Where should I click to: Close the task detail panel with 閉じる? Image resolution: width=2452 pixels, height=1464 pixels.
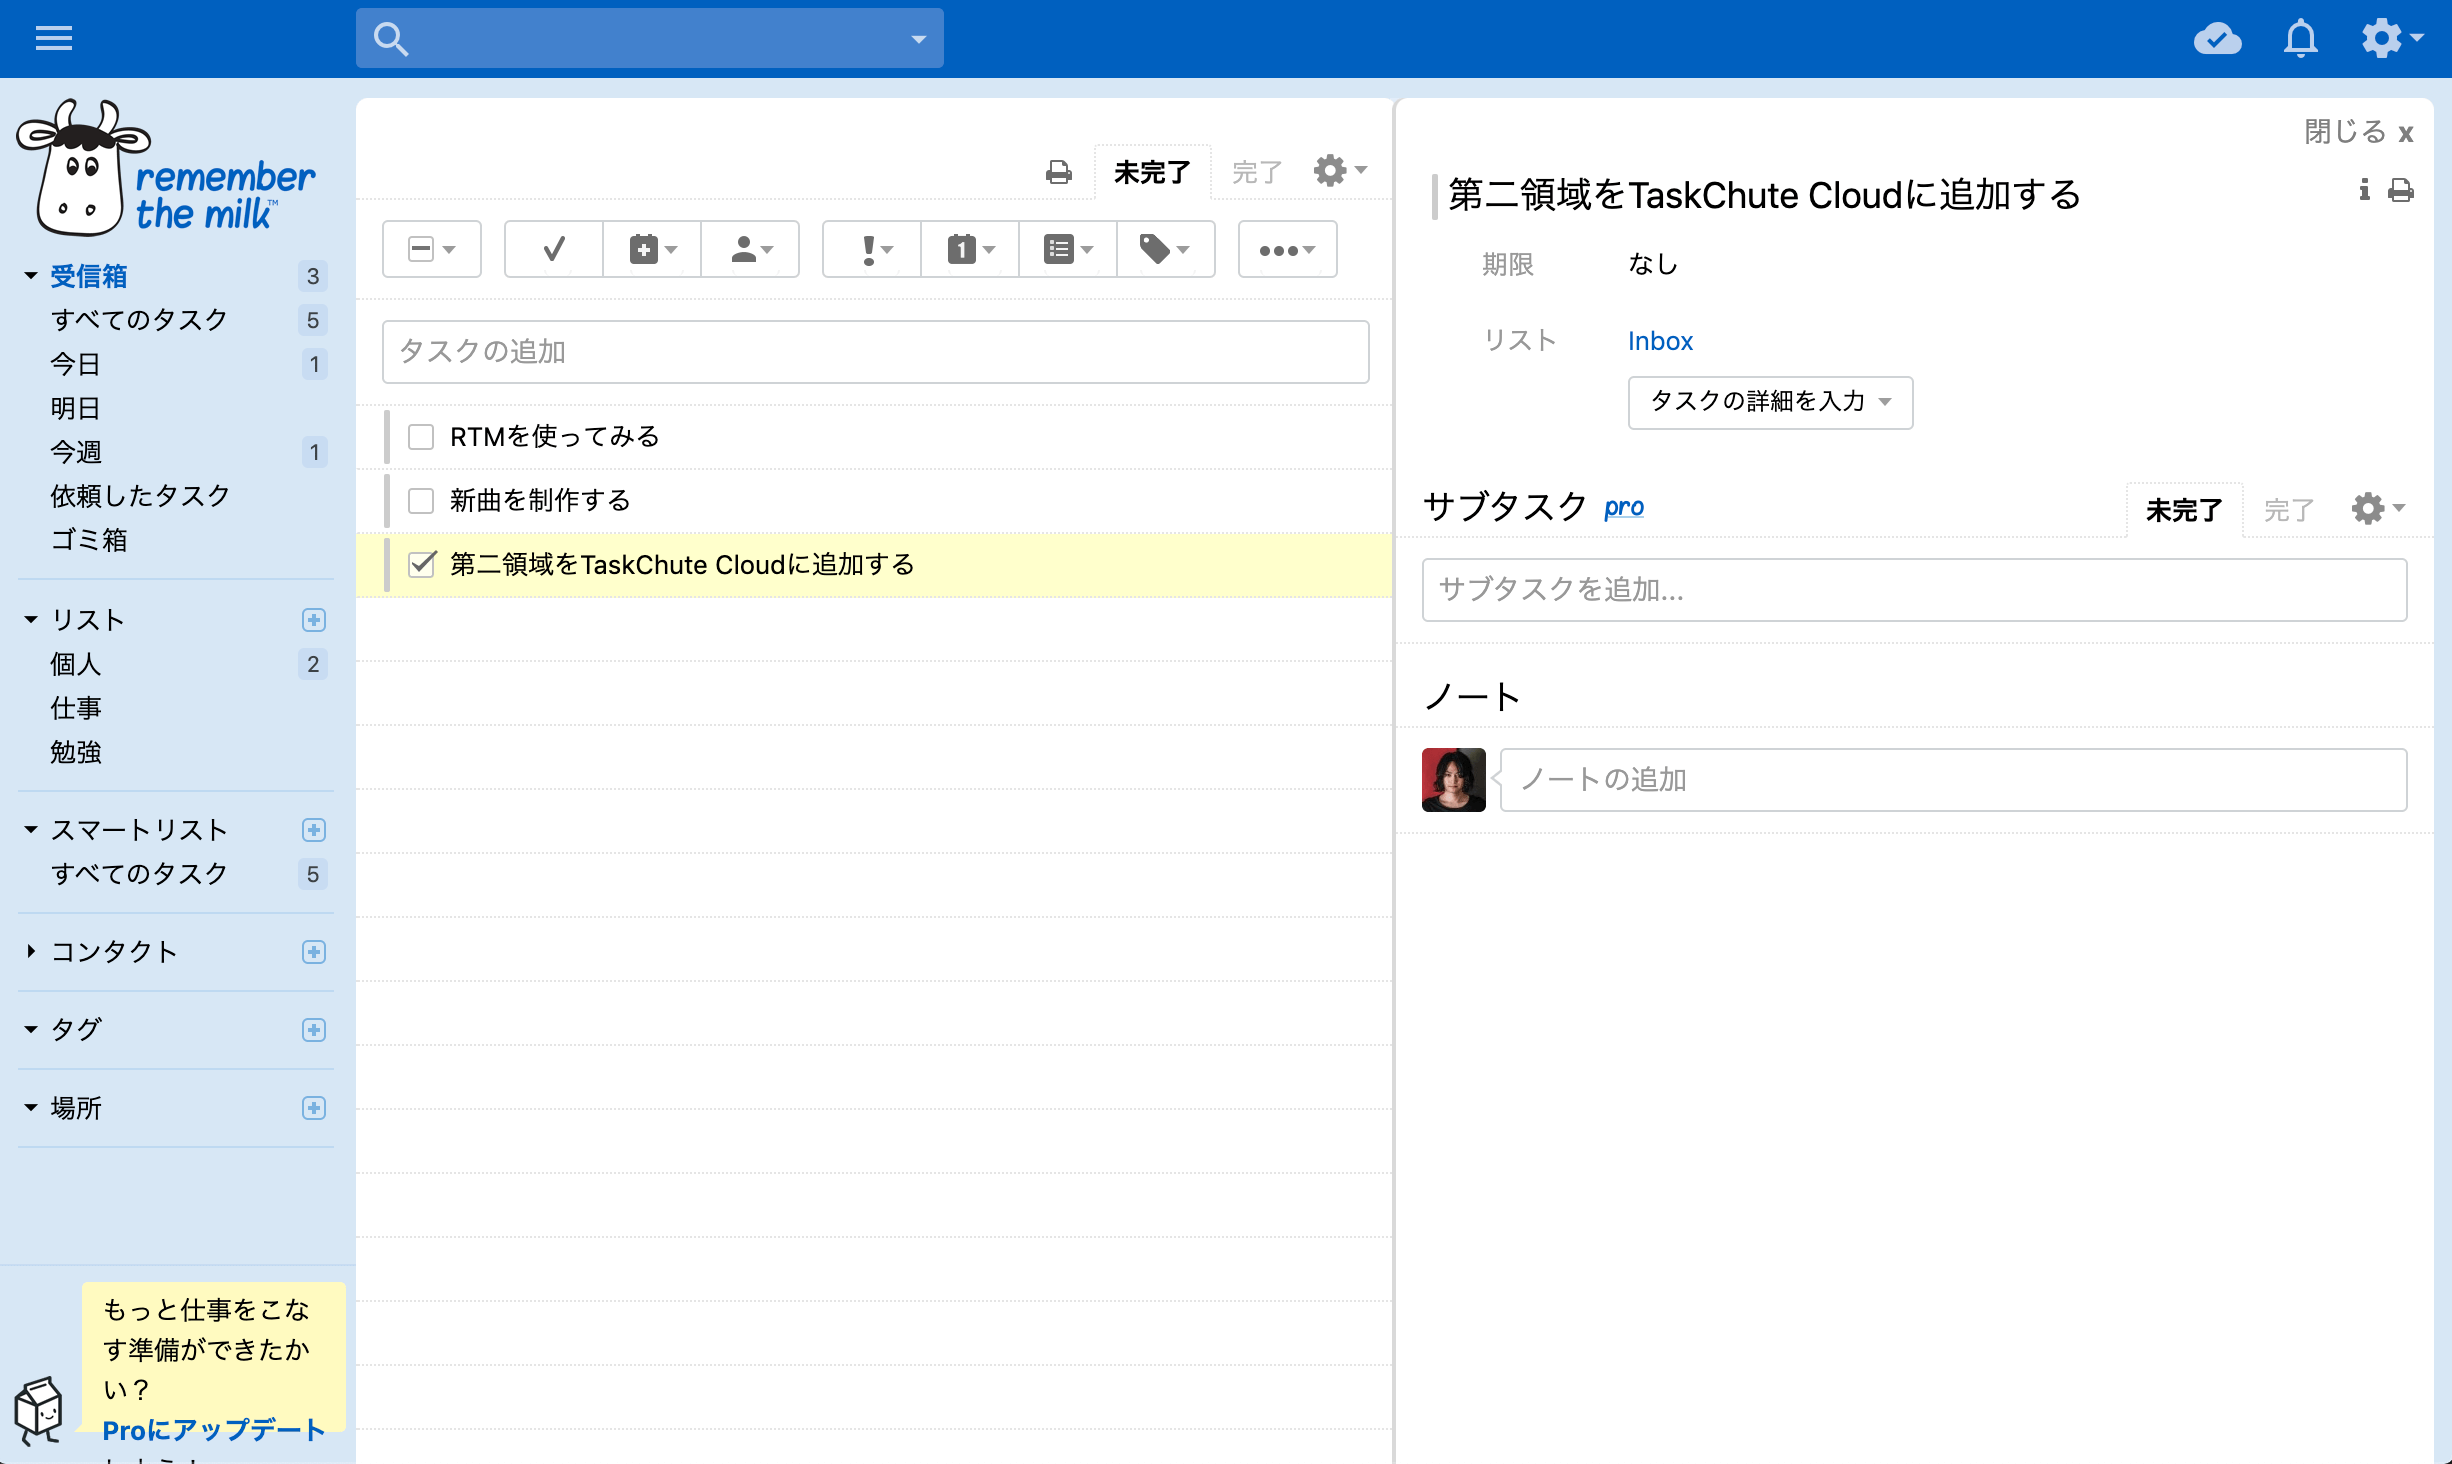2359,132
